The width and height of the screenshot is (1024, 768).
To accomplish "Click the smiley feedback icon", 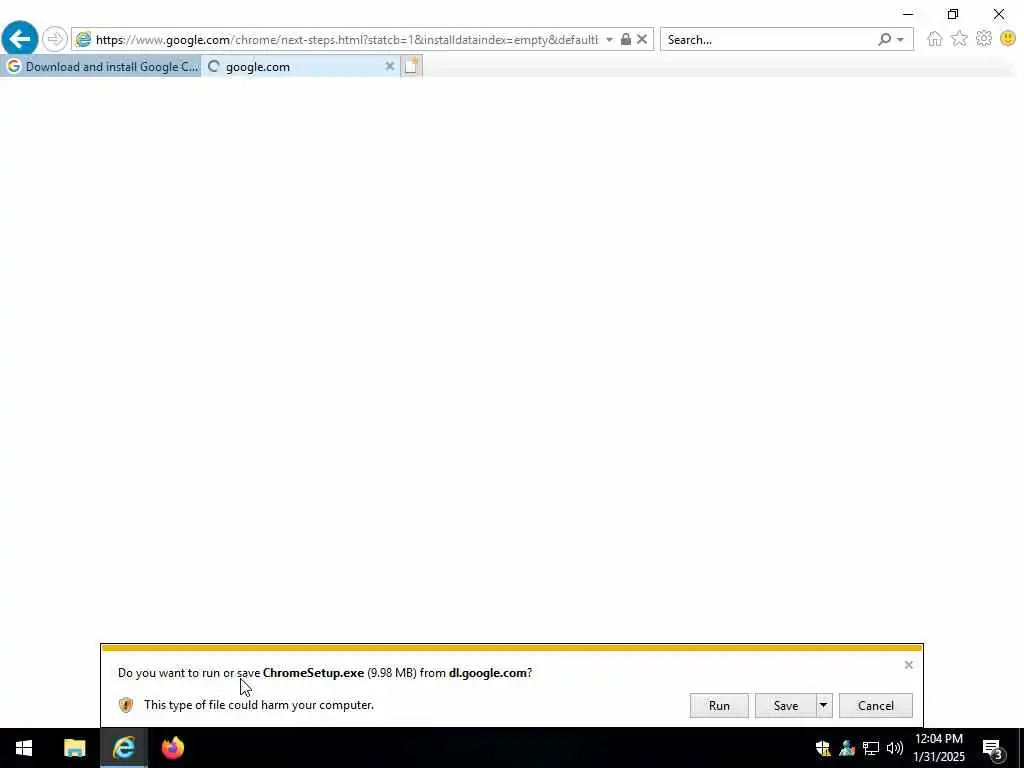I will (1008, 39).
